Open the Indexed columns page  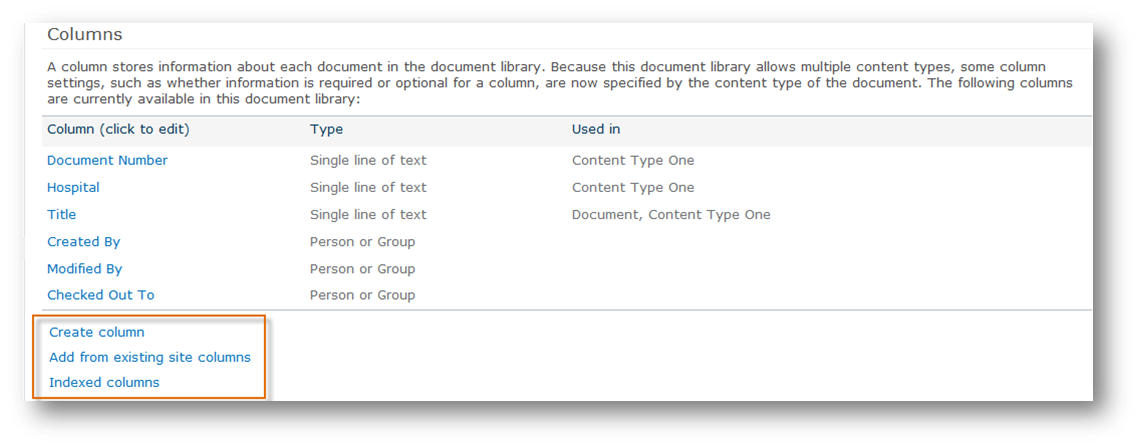coord(104,382)
